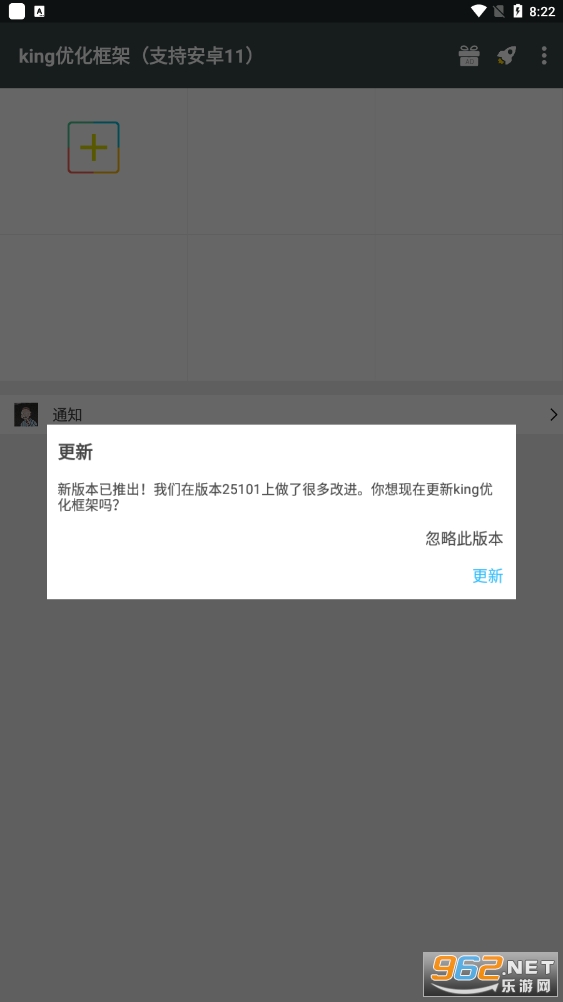The image size is (563, 1002).
Task: Open the keyboard A indicator icon
Action: click(x=39, y=11)
